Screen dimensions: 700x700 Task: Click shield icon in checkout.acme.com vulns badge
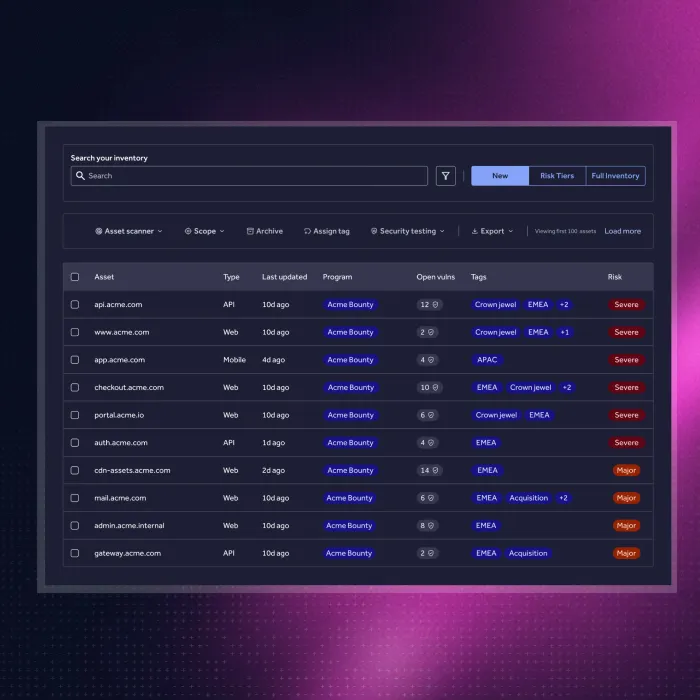(435, 388)
